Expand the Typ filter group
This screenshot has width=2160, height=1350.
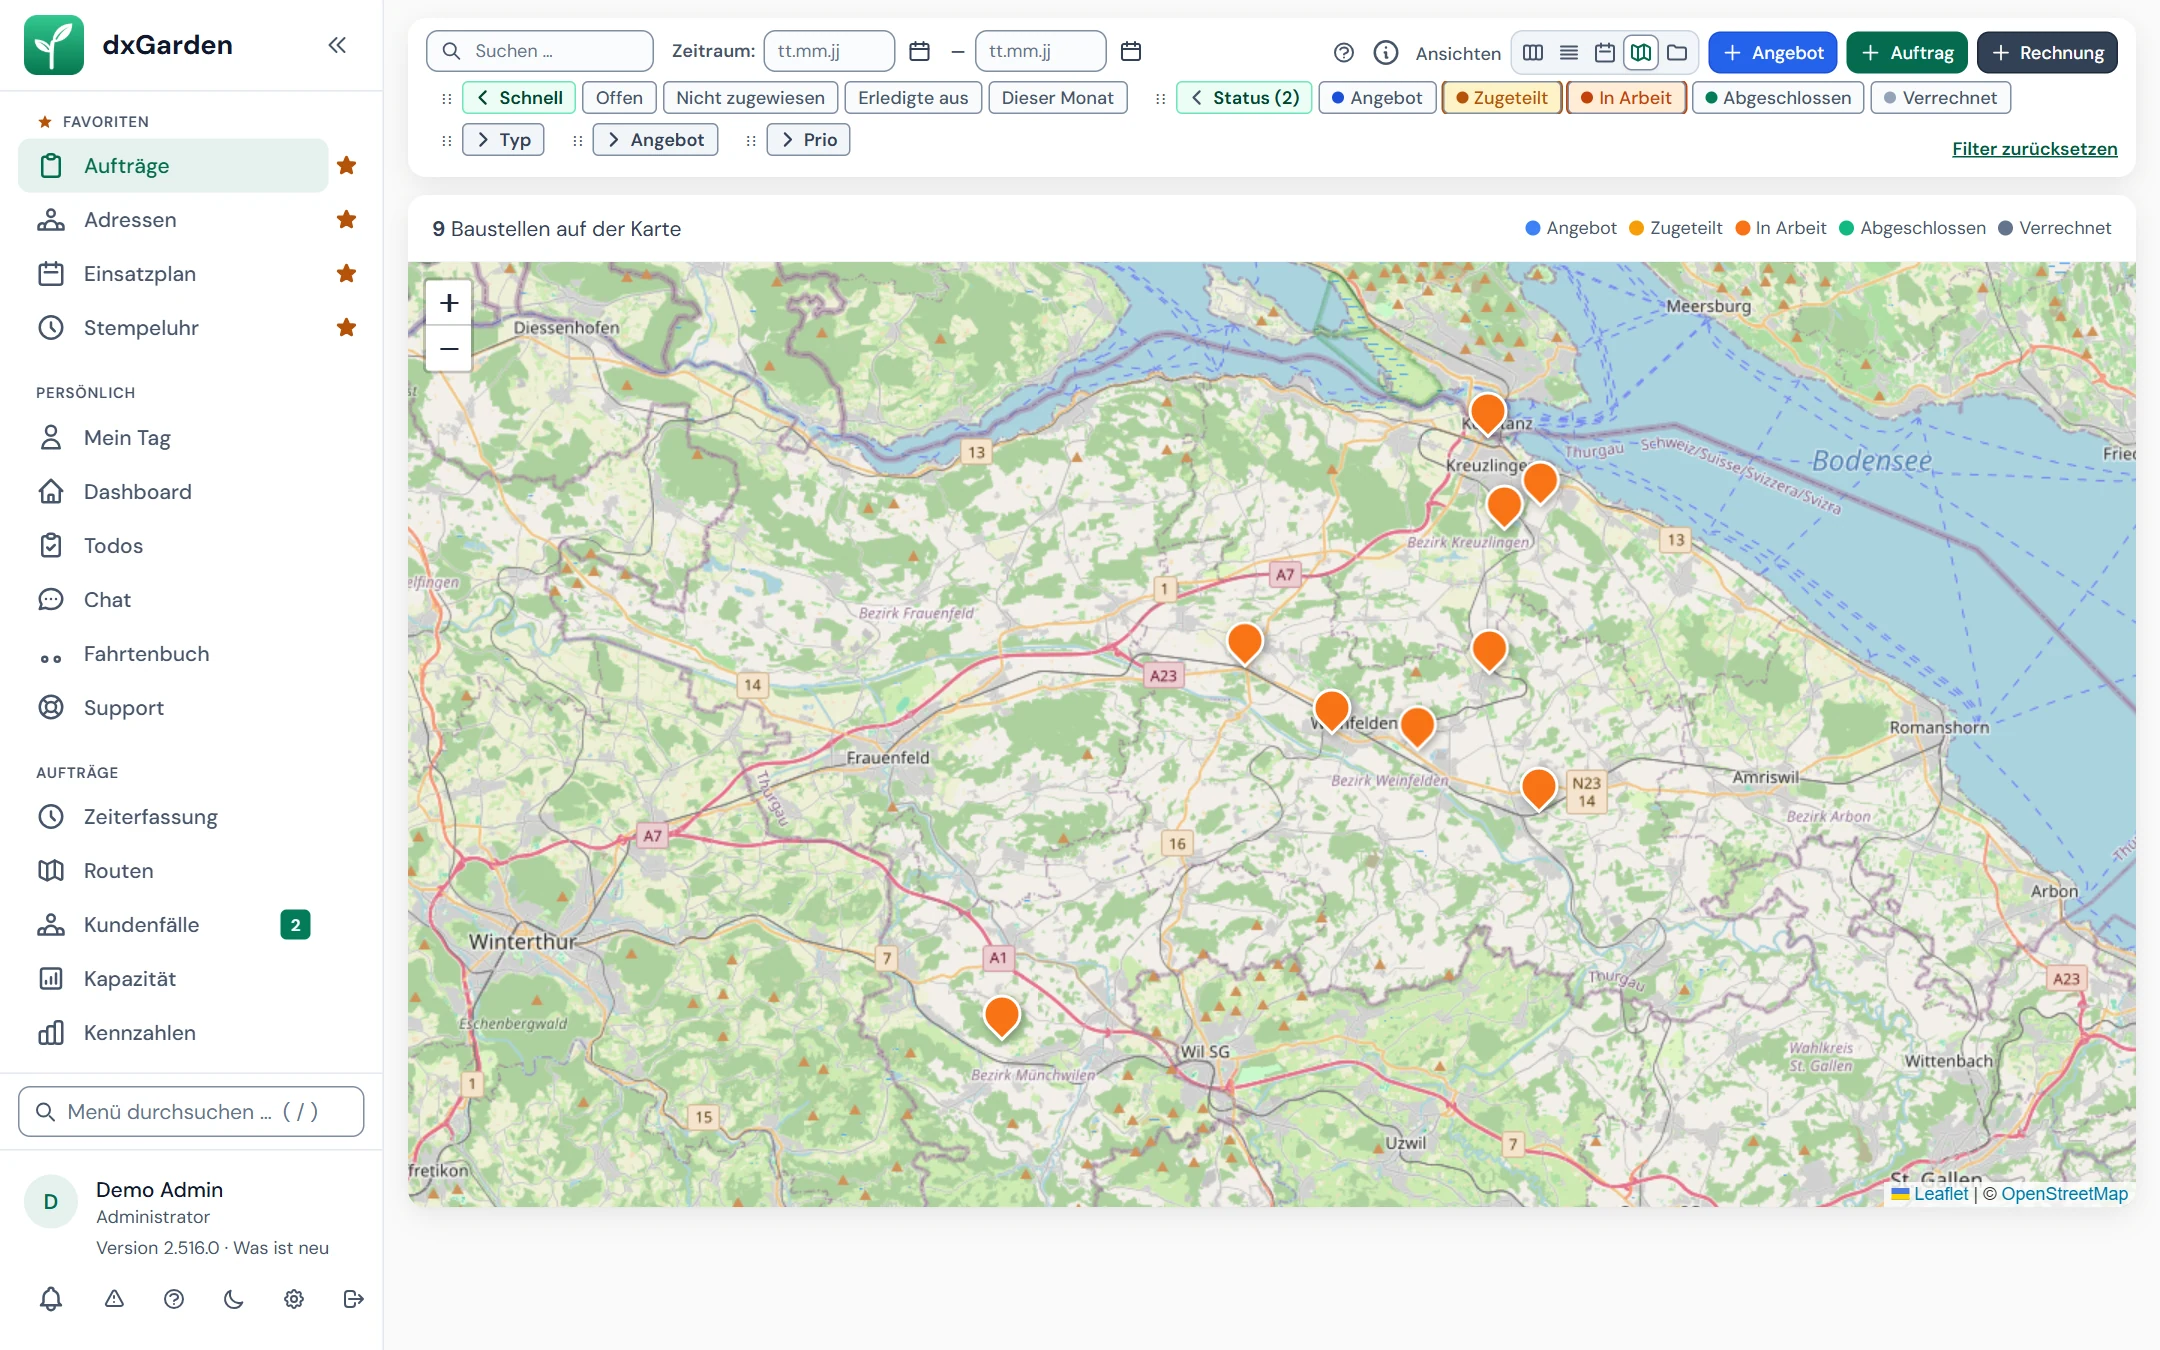[503, 140]
